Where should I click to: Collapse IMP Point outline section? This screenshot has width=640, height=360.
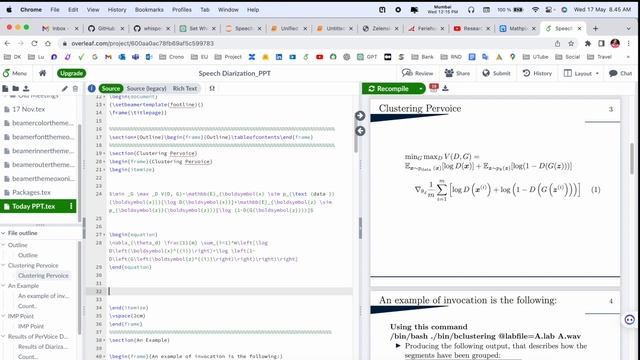3,316
